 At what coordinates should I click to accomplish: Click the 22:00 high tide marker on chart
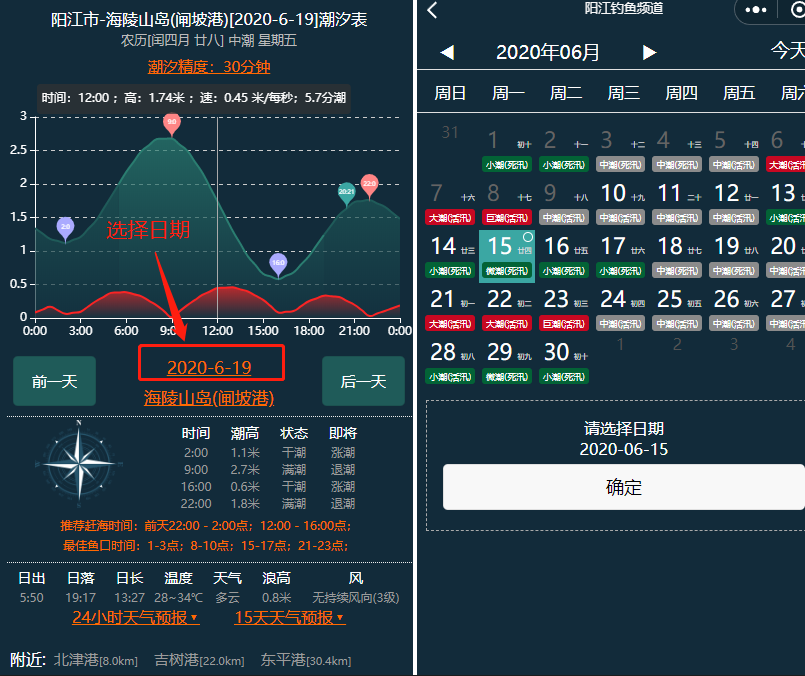coord(369,185)
